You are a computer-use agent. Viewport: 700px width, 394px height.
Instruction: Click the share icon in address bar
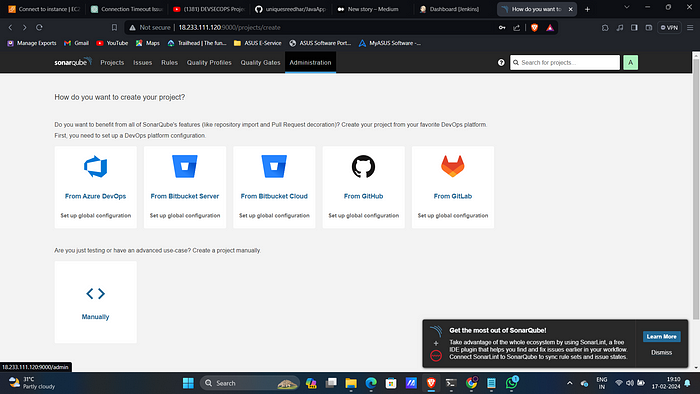517,28
